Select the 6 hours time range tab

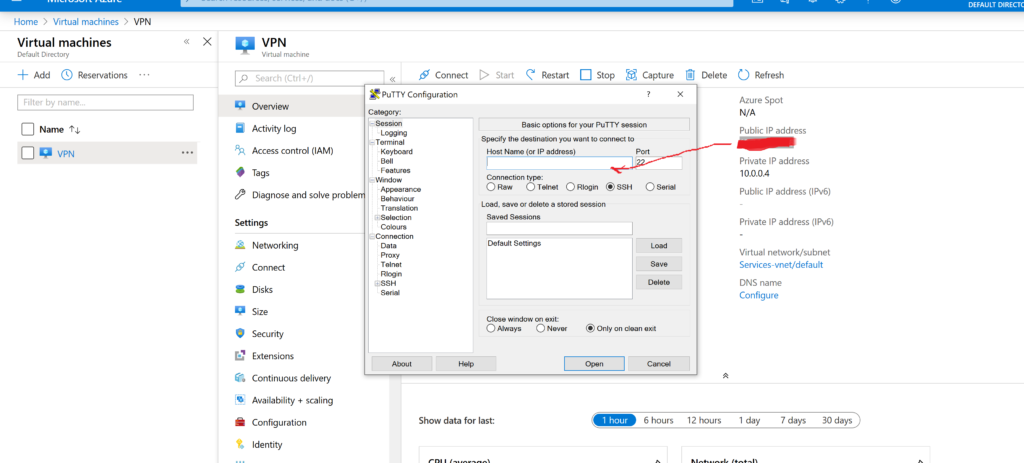tap(657, 421)
